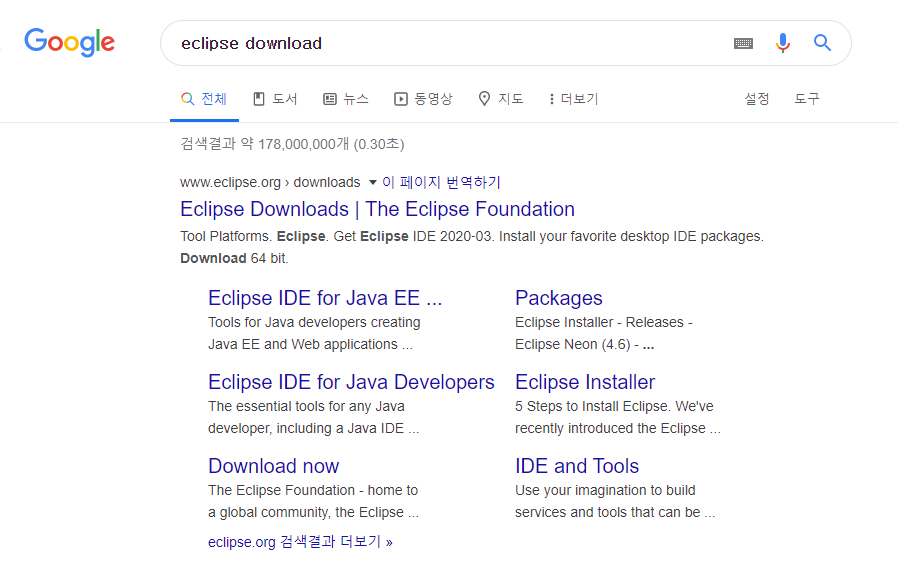This screenshot has height=570, width=898.
Task: Open the on-screen keyboard icon in search box
Action: pyautogui.click(x=743, y=43)
